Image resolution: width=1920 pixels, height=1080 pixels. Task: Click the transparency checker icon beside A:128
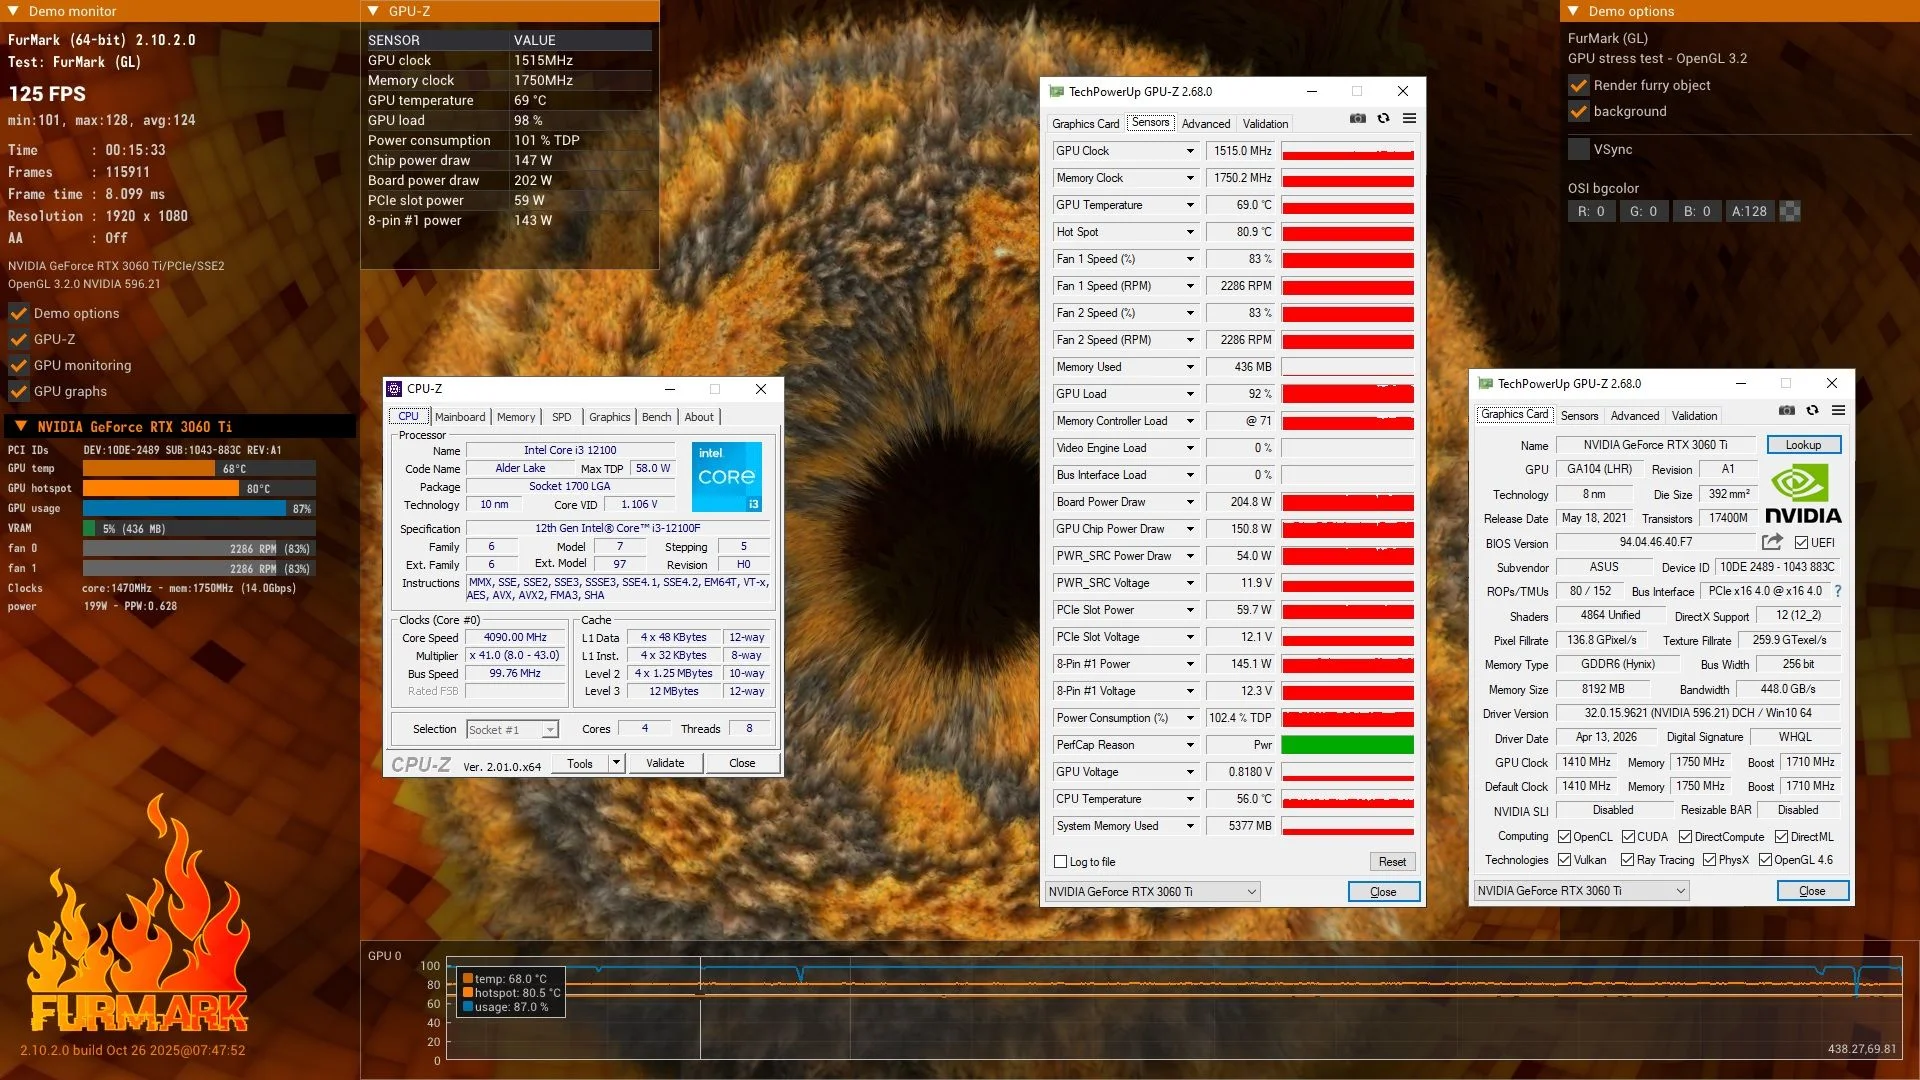point(1790,211)
